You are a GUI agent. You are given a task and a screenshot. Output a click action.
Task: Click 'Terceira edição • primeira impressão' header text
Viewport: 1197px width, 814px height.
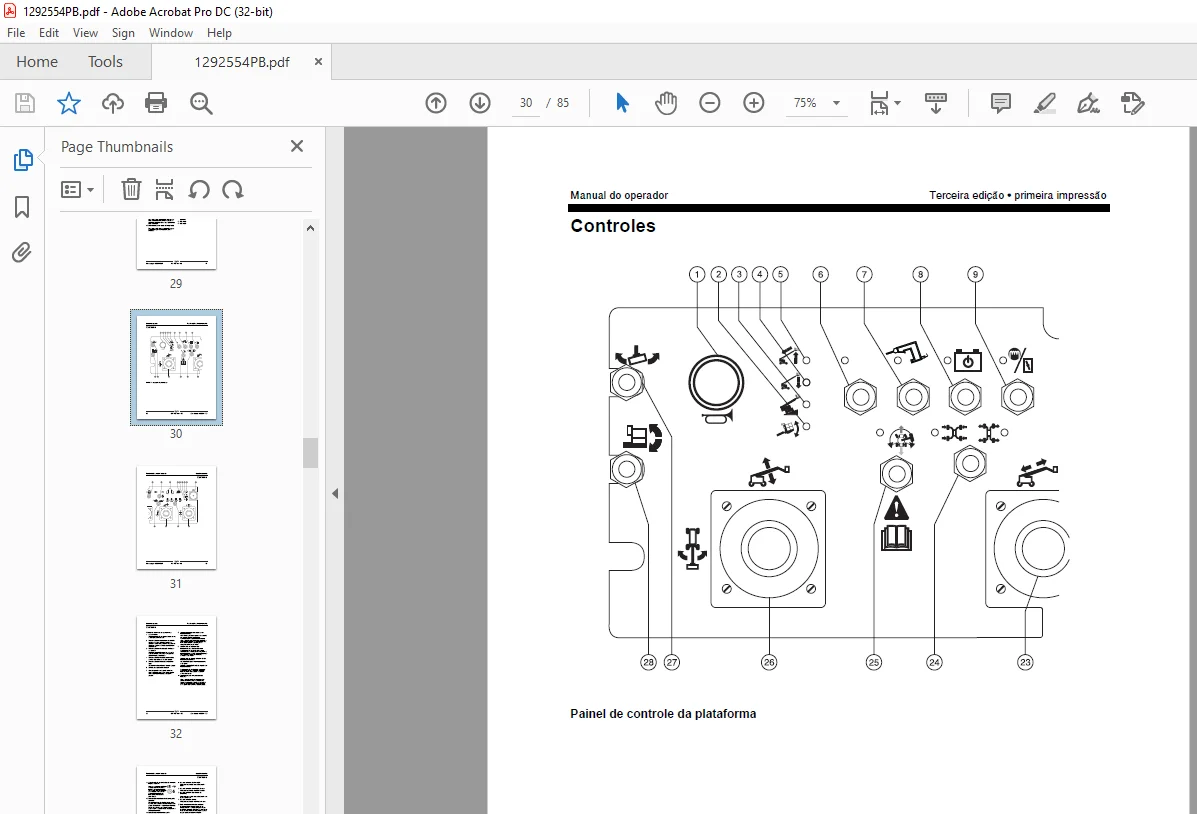(x=1018, y=195)
